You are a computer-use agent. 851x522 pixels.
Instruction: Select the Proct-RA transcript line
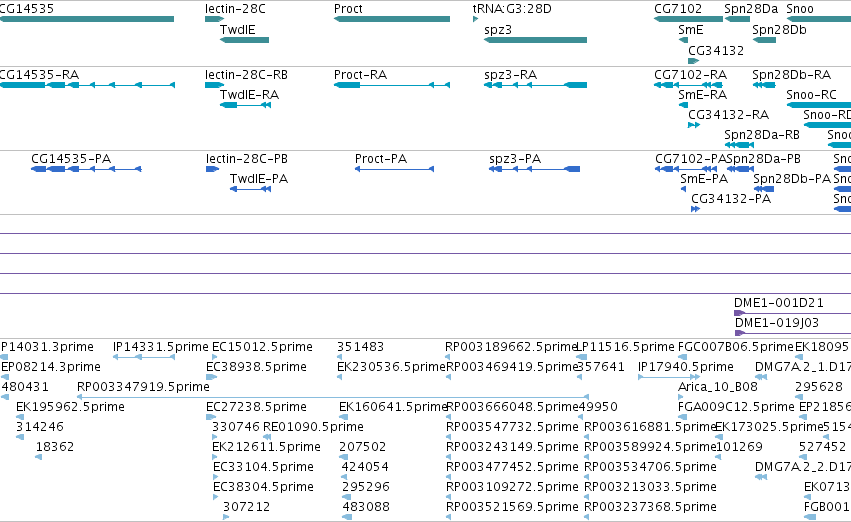click(392, 85)
